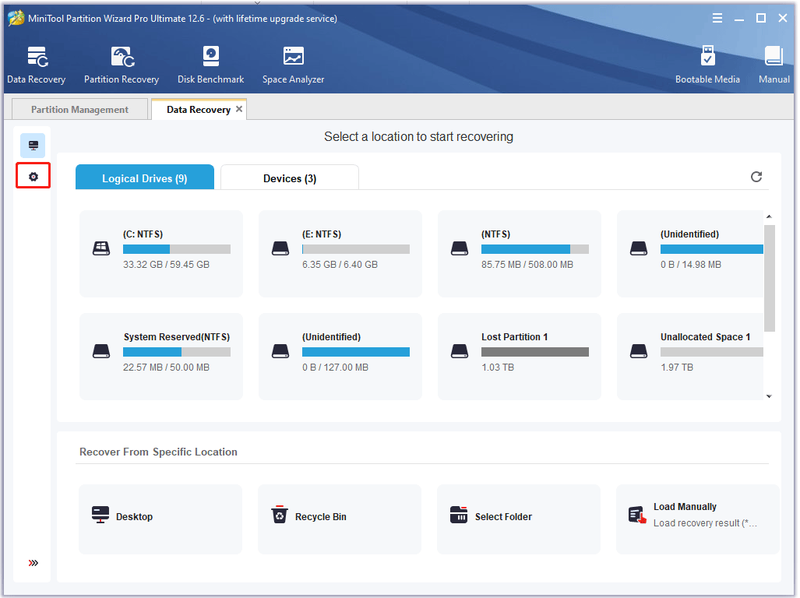Select the C: NTFS drive
The image size is (800, 598).
(161, 253)
